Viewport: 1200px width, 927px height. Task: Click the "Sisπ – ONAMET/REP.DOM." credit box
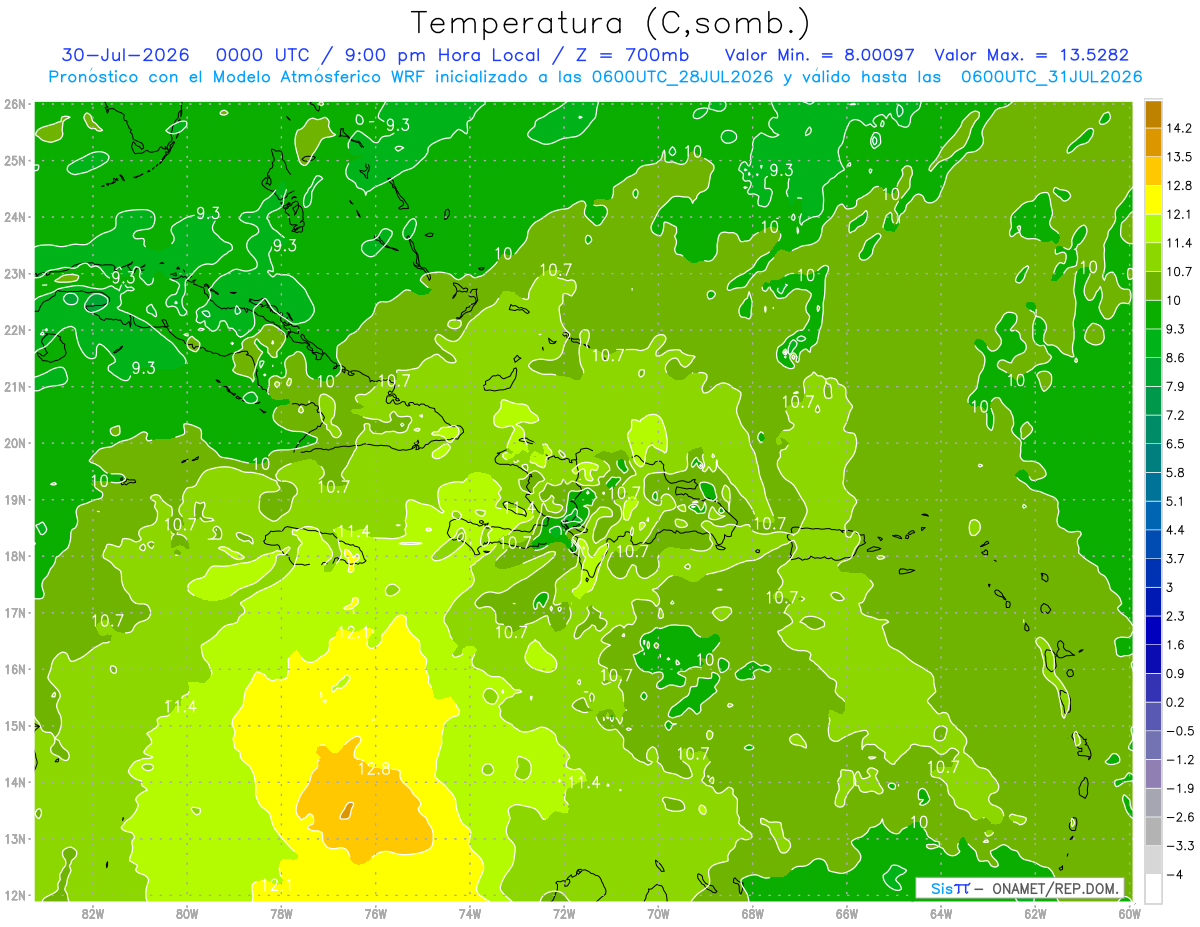coord(1020,888)
